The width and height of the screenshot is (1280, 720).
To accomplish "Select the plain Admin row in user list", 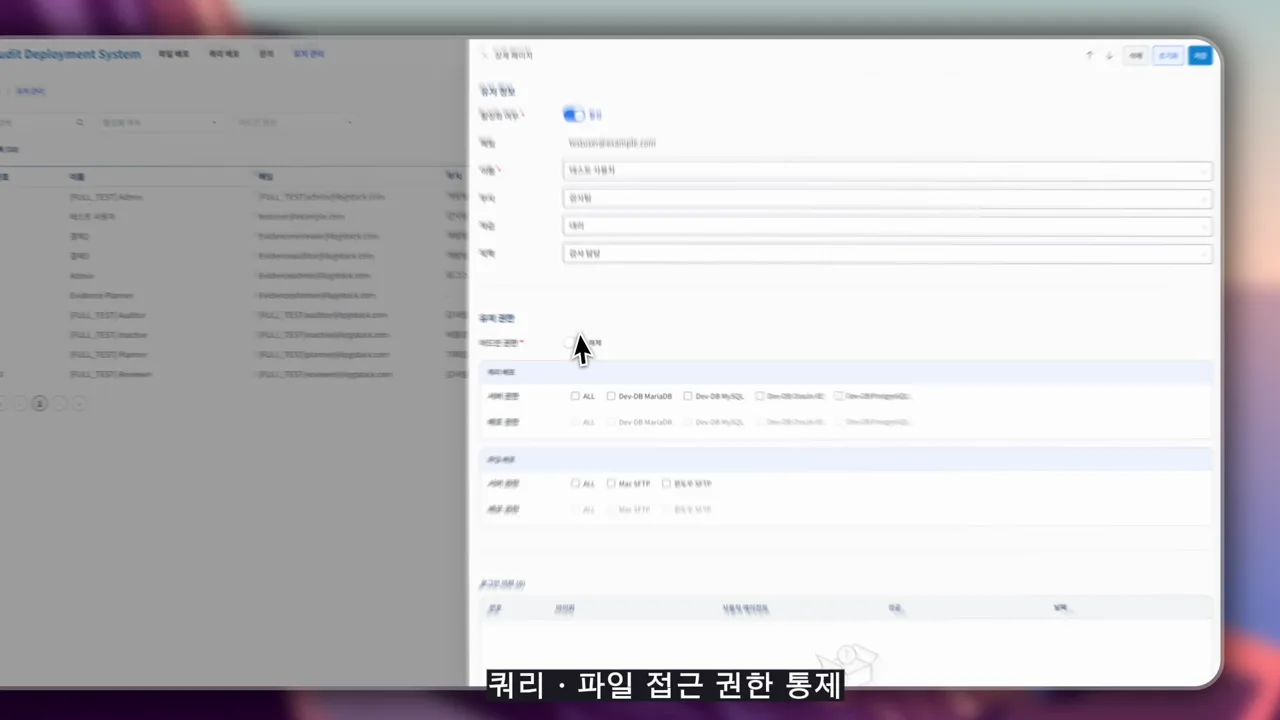I will click(235, 275).
